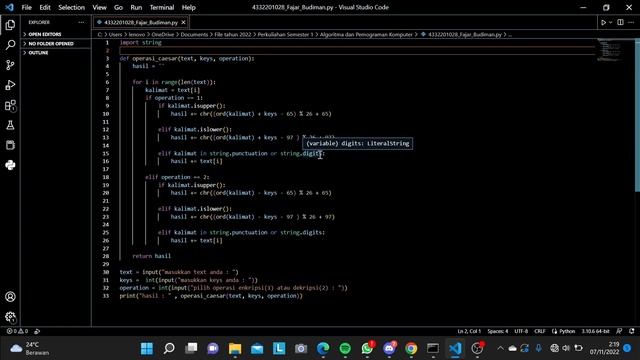Image resolution: width=640 pixels, height=360 pixels.
Task: Click line number 28 in gutter
Action: coord(106,256)
